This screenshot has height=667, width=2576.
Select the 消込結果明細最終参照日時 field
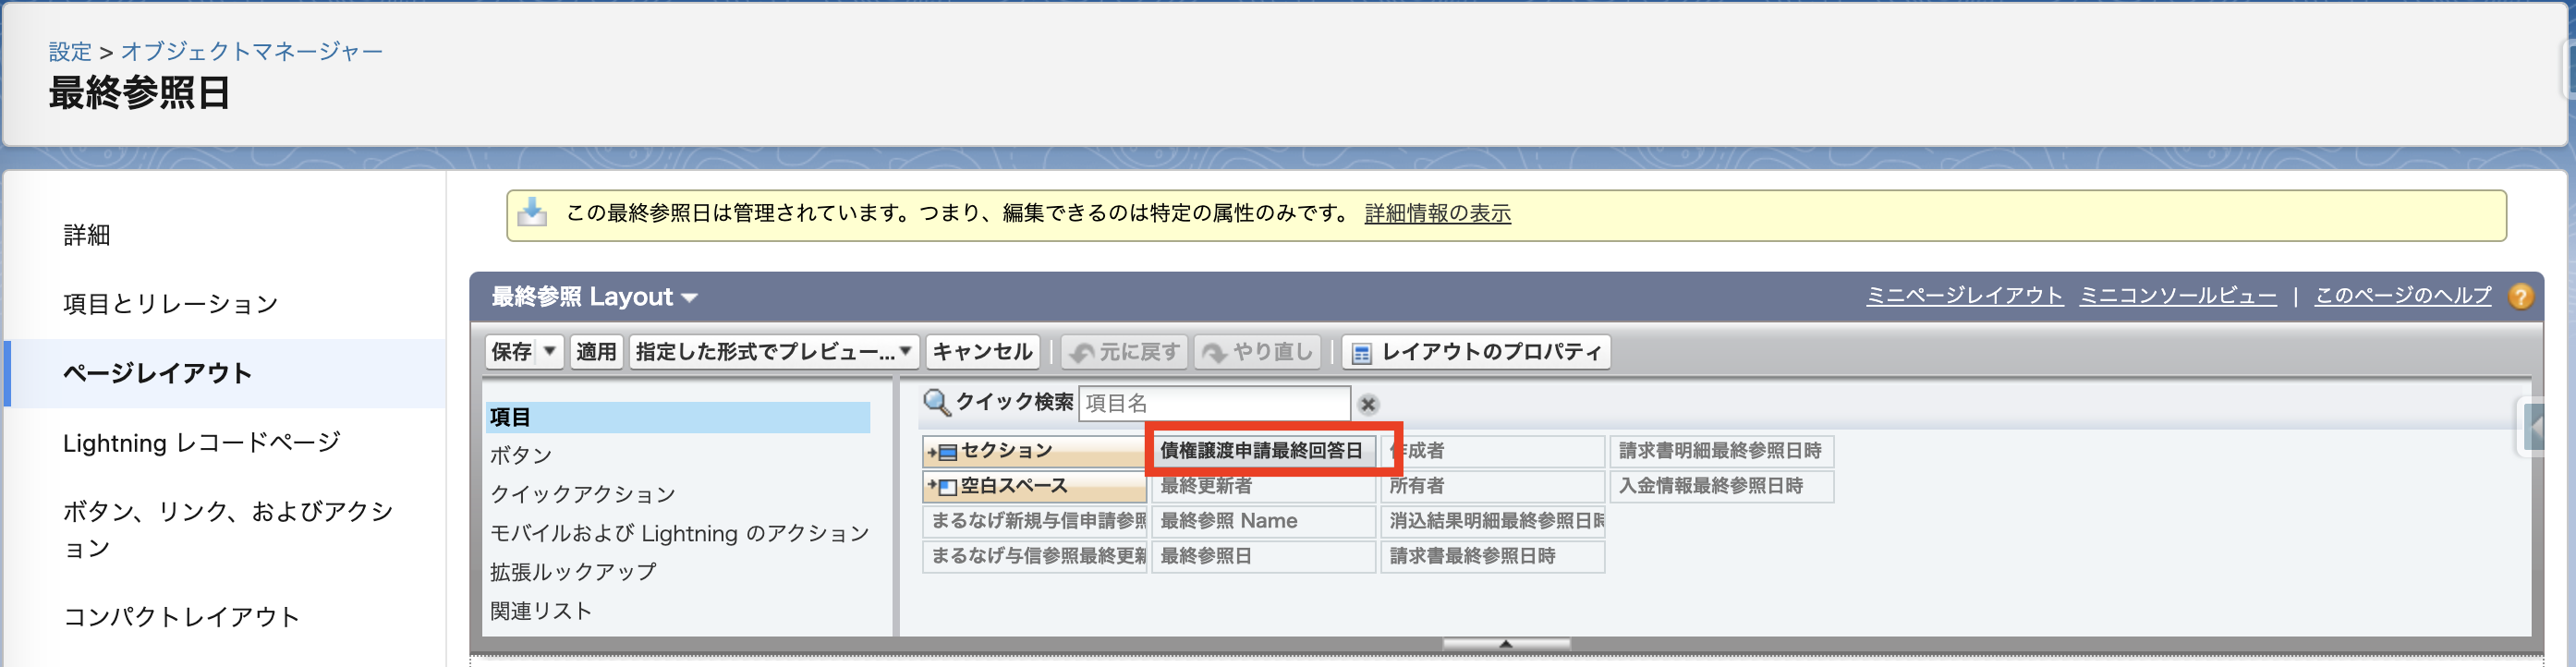tap(1493, 521)
